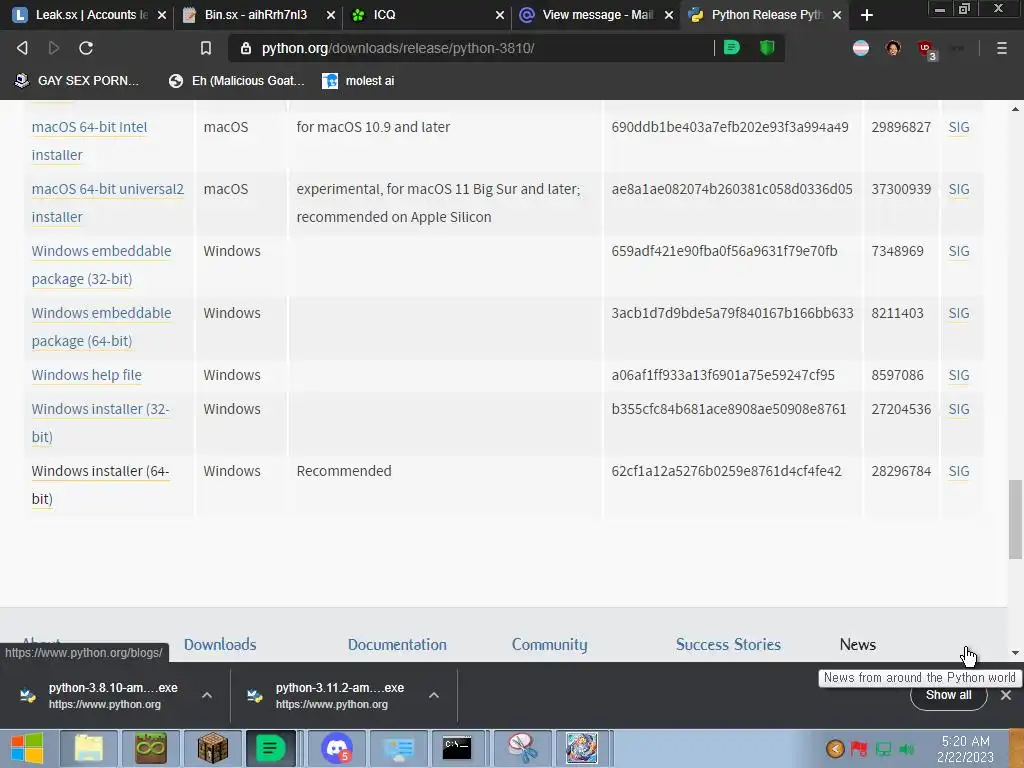Open the Snipping Tool taskbar icon
Viewport: 1024px width, 768px height.
click(x=523, y=748)
